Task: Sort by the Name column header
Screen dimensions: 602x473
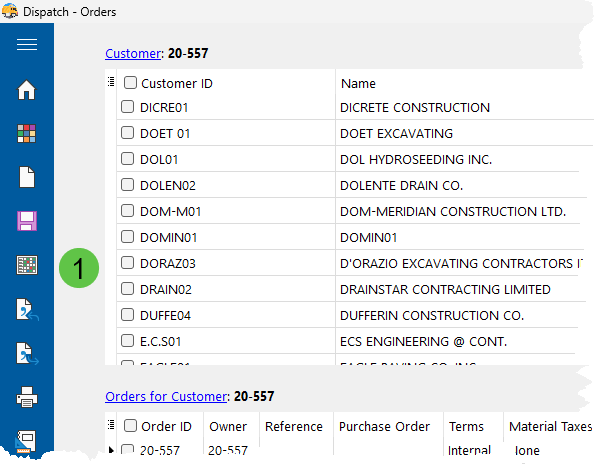Action: coord(358,84)
